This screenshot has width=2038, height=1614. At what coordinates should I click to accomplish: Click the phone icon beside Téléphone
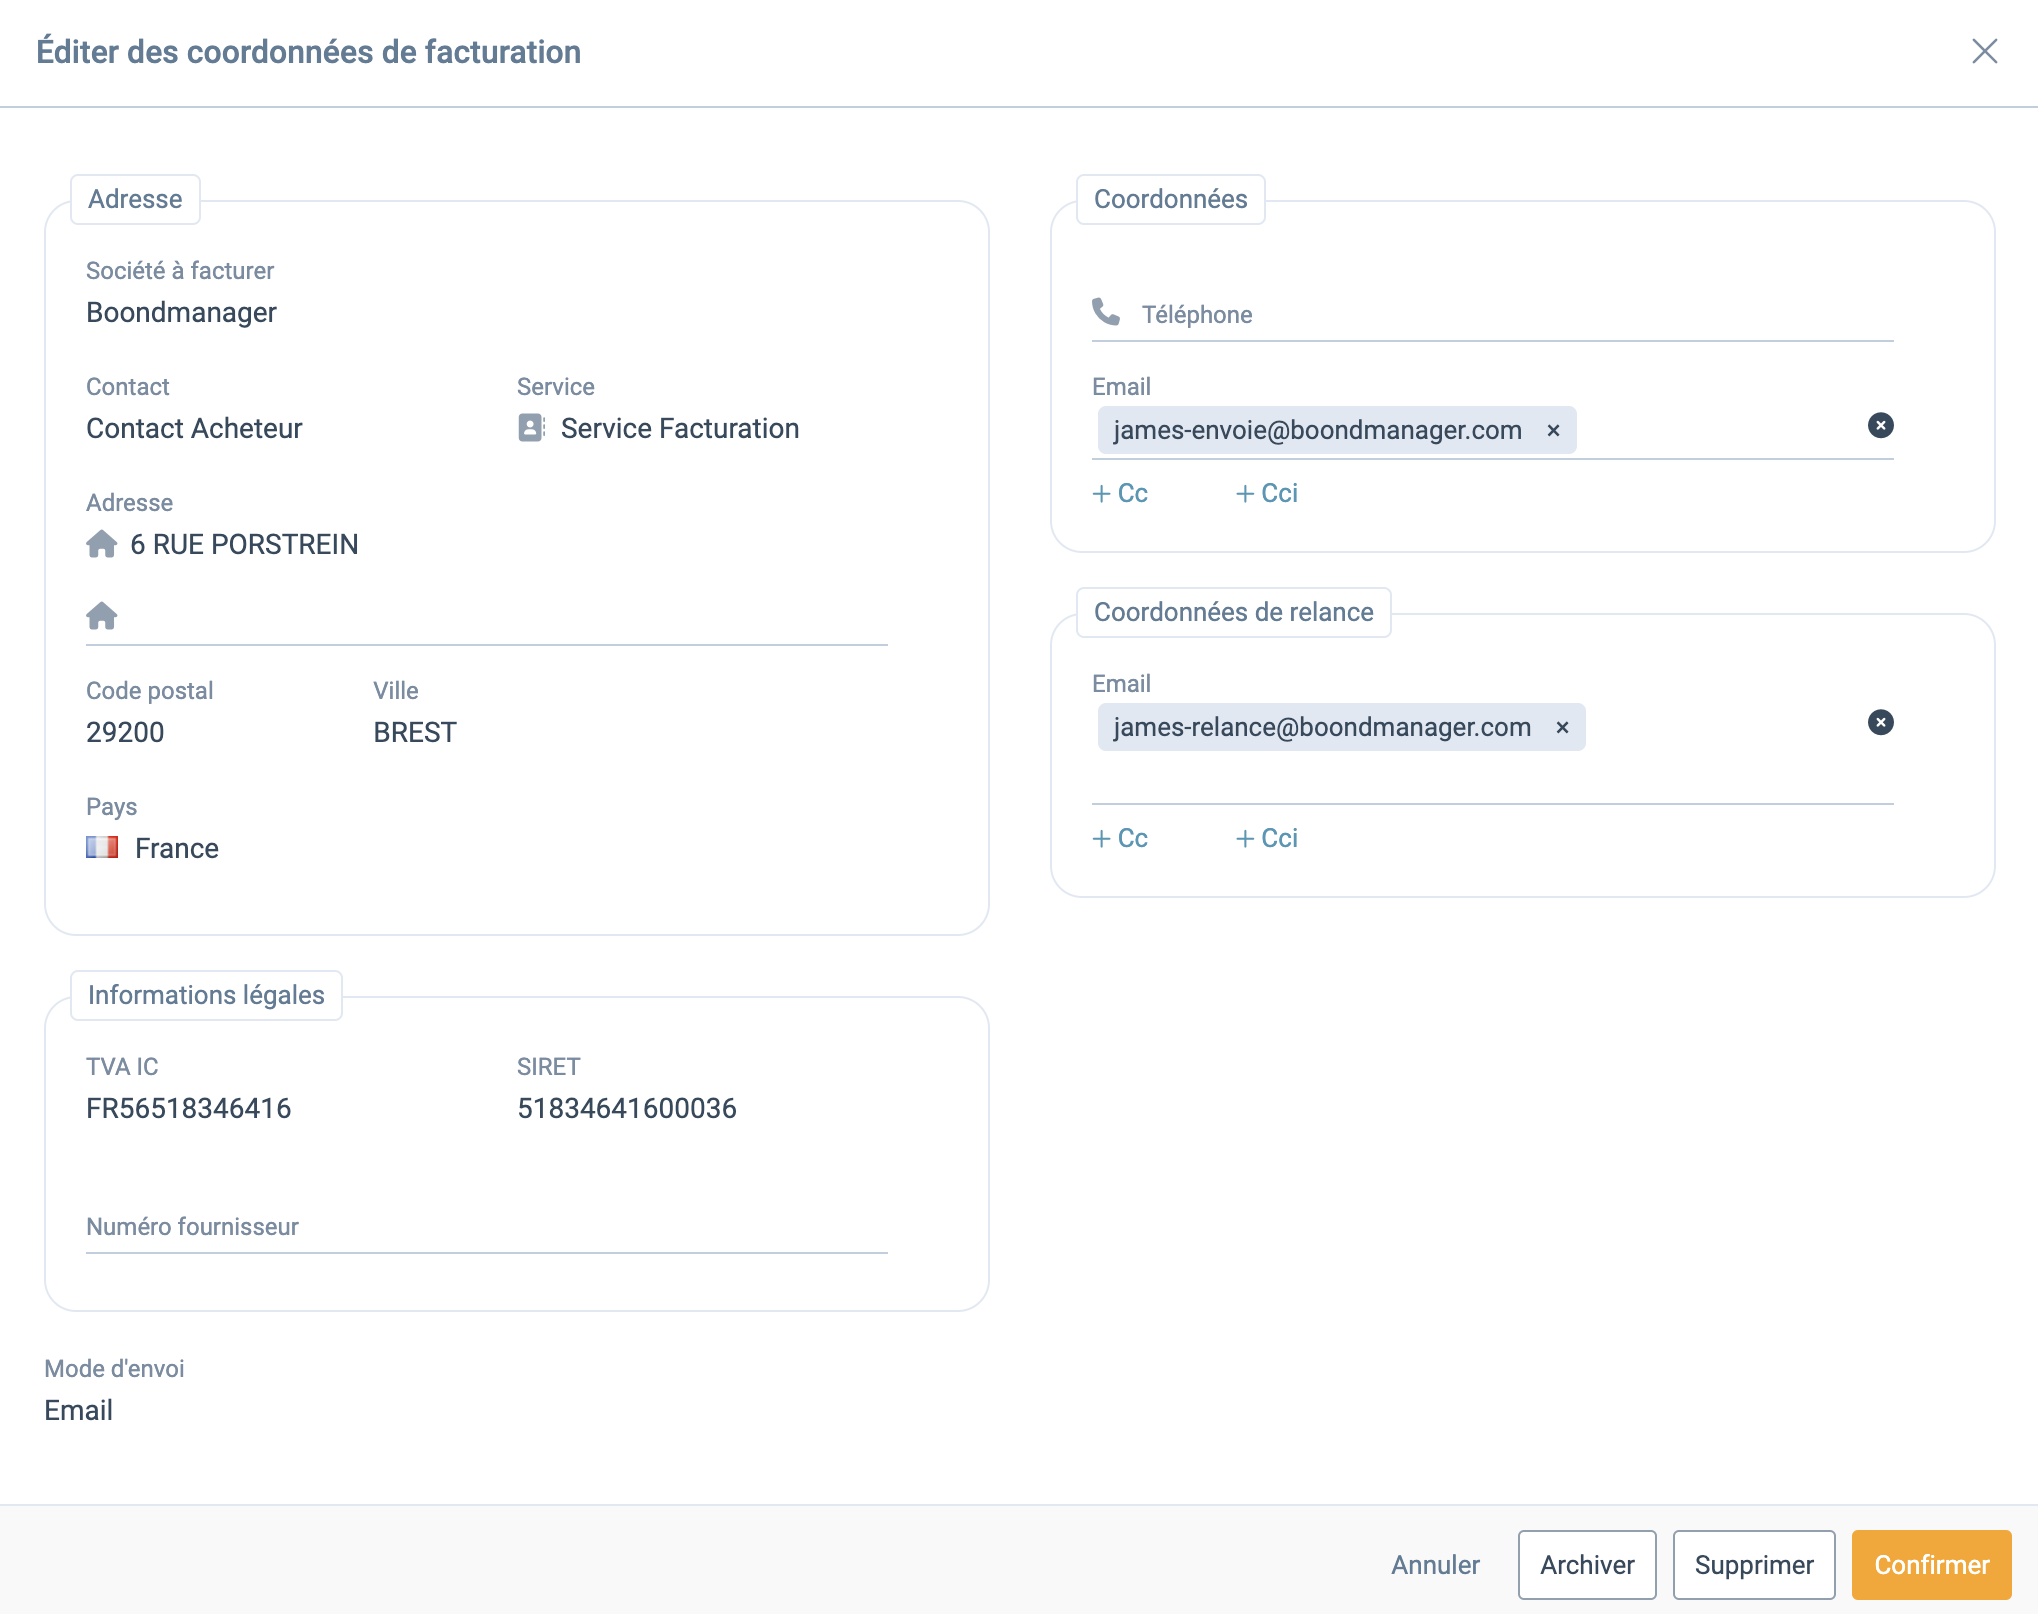point(1106,312)
